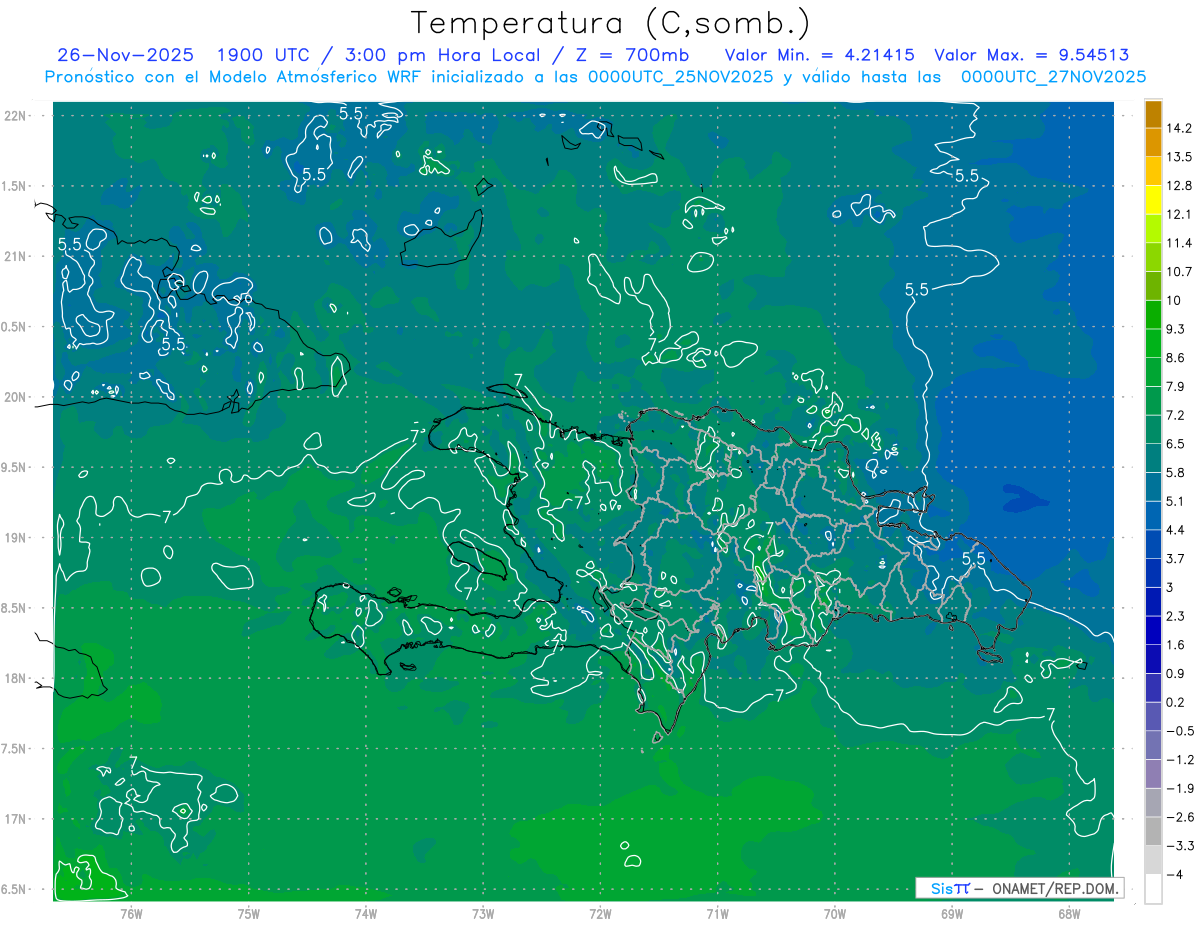Viewport: 1200px width, 927px height.
Task: Click the date '26-Nov-2025' in the header
Action: click(x=126, y=55)
